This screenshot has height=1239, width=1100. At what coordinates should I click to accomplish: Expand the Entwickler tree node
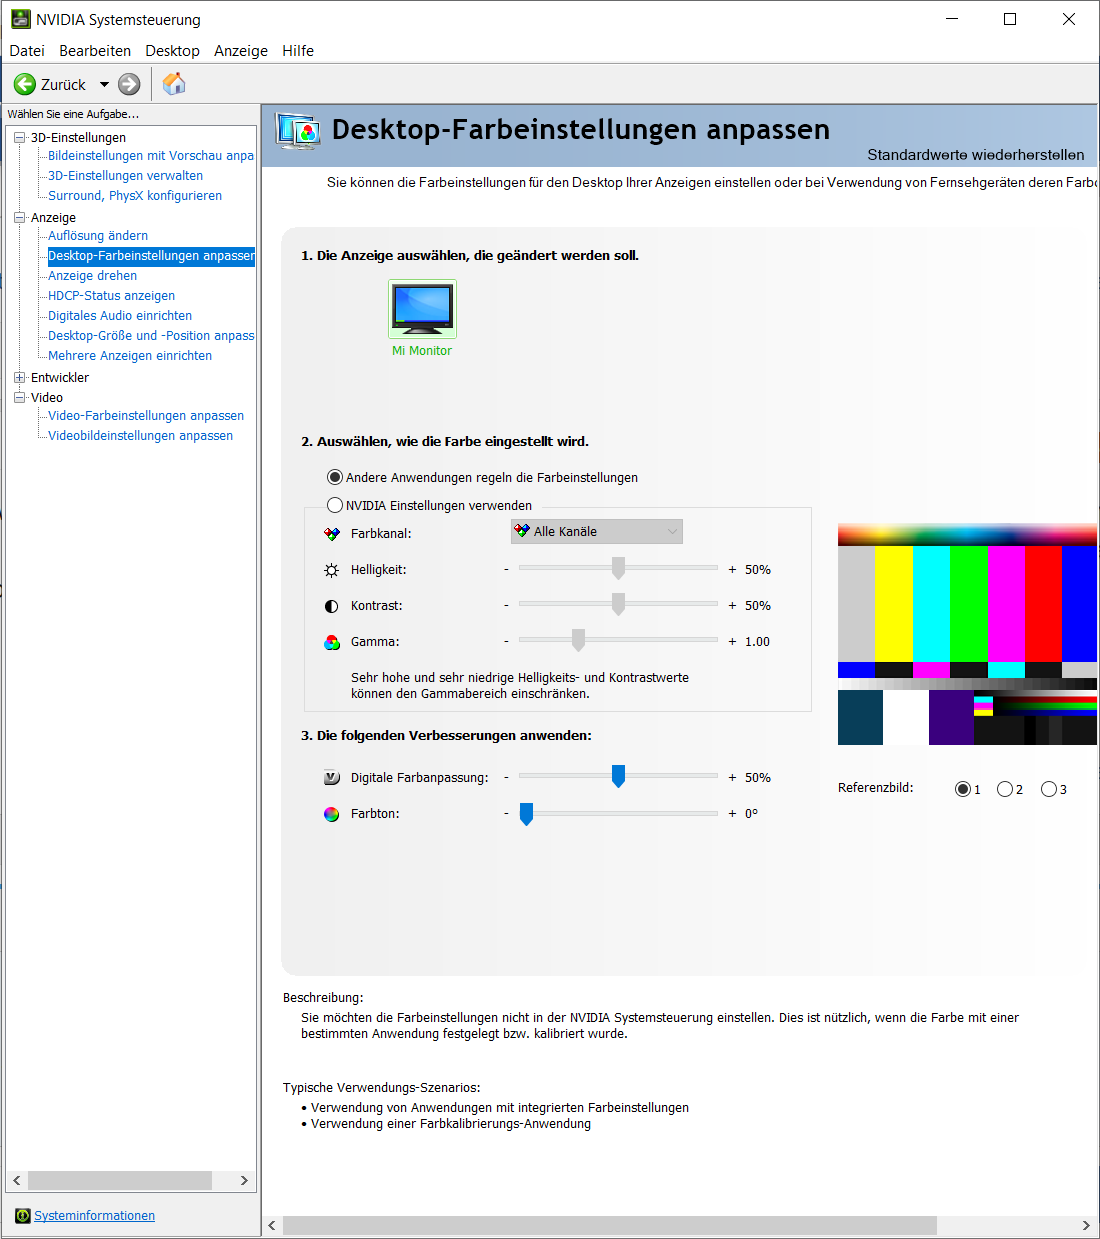[19, 378]
